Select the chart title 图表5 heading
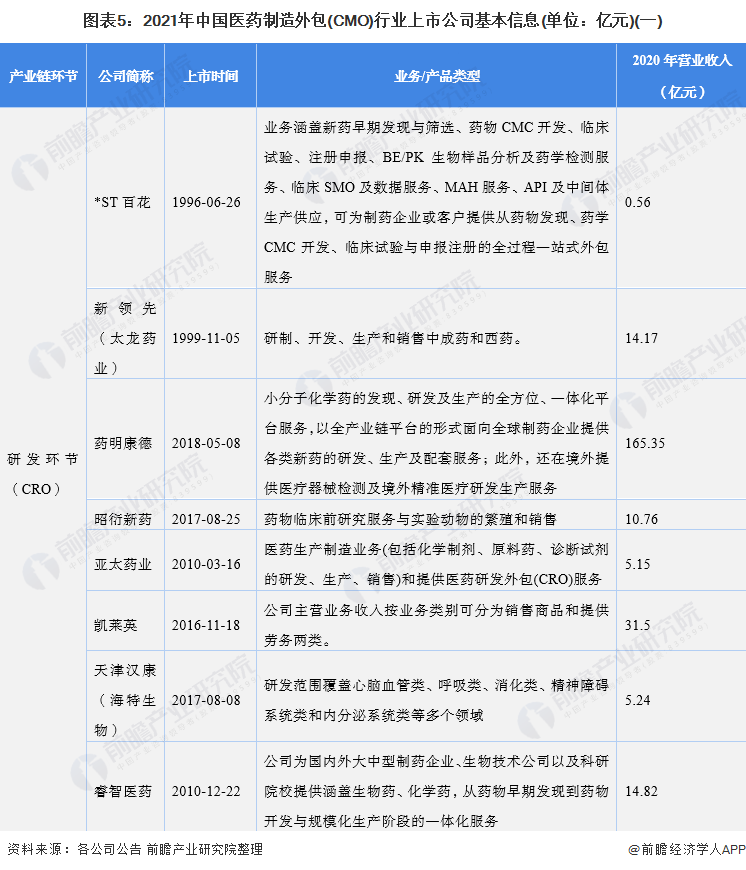 [x=372, y=21]
